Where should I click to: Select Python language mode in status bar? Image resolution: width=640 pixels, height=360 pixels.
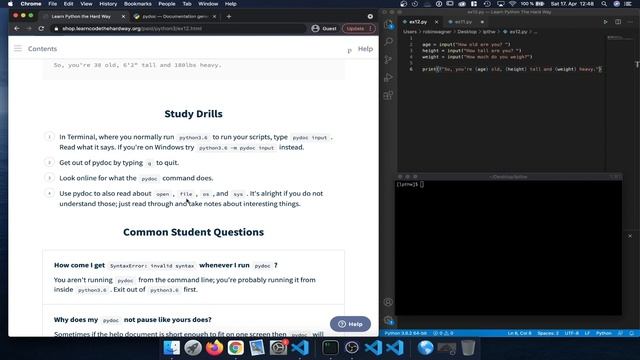(x=603, y=333)
